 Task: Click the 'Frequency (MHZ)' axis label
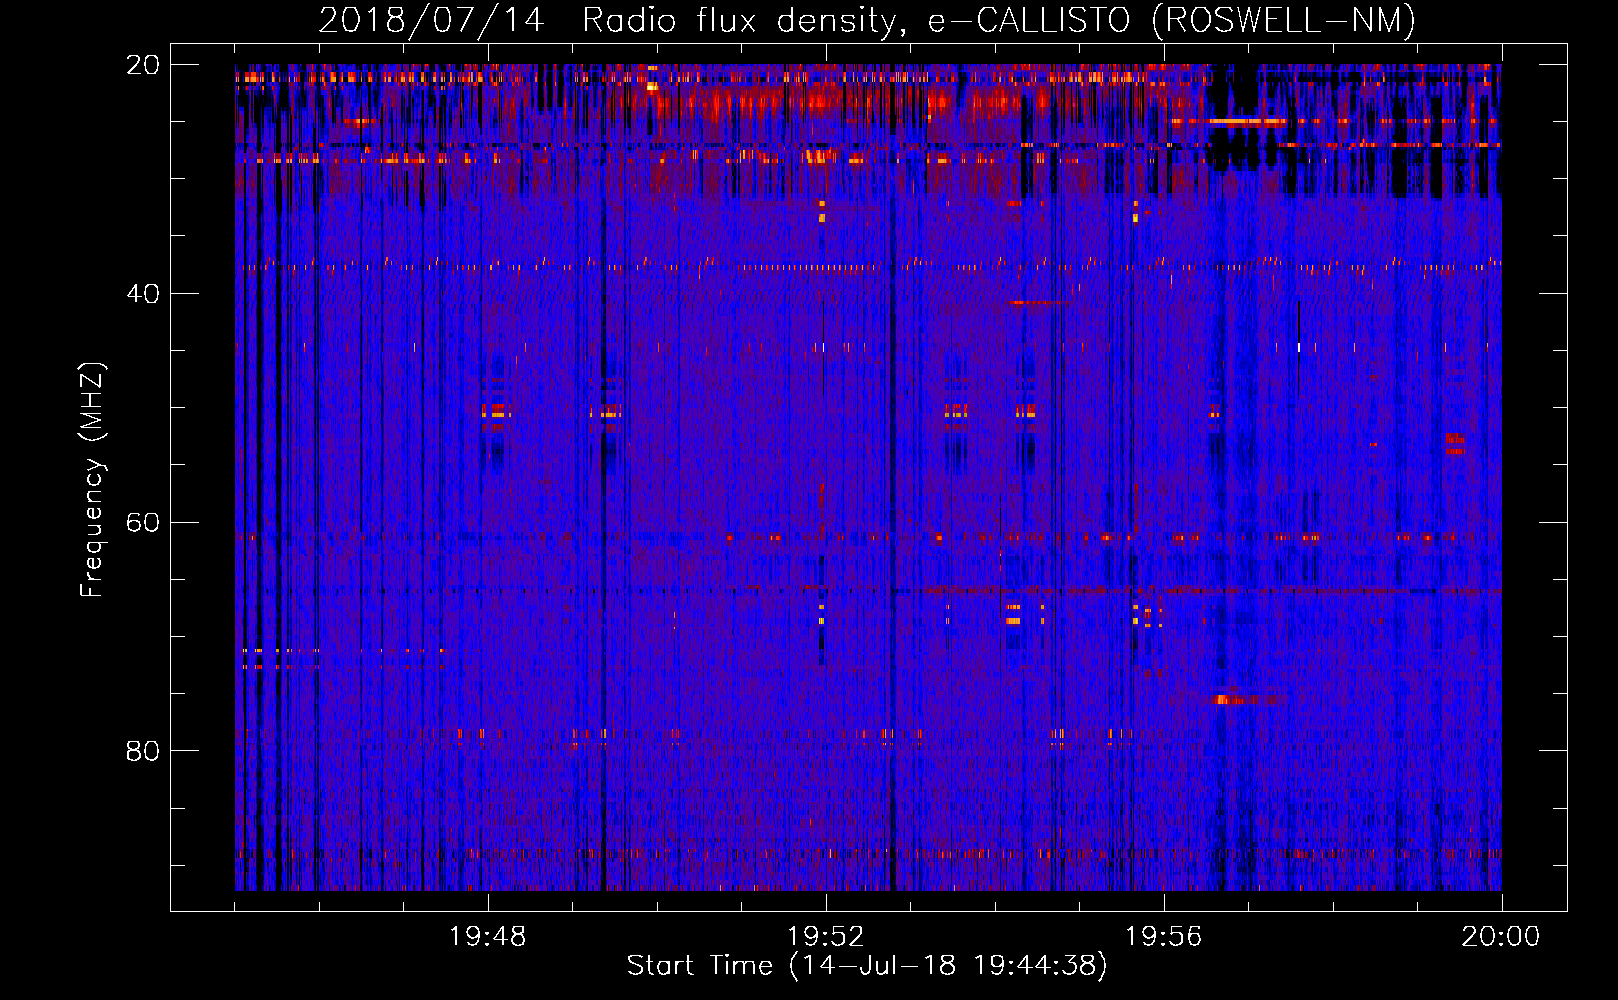coord(92,480)
